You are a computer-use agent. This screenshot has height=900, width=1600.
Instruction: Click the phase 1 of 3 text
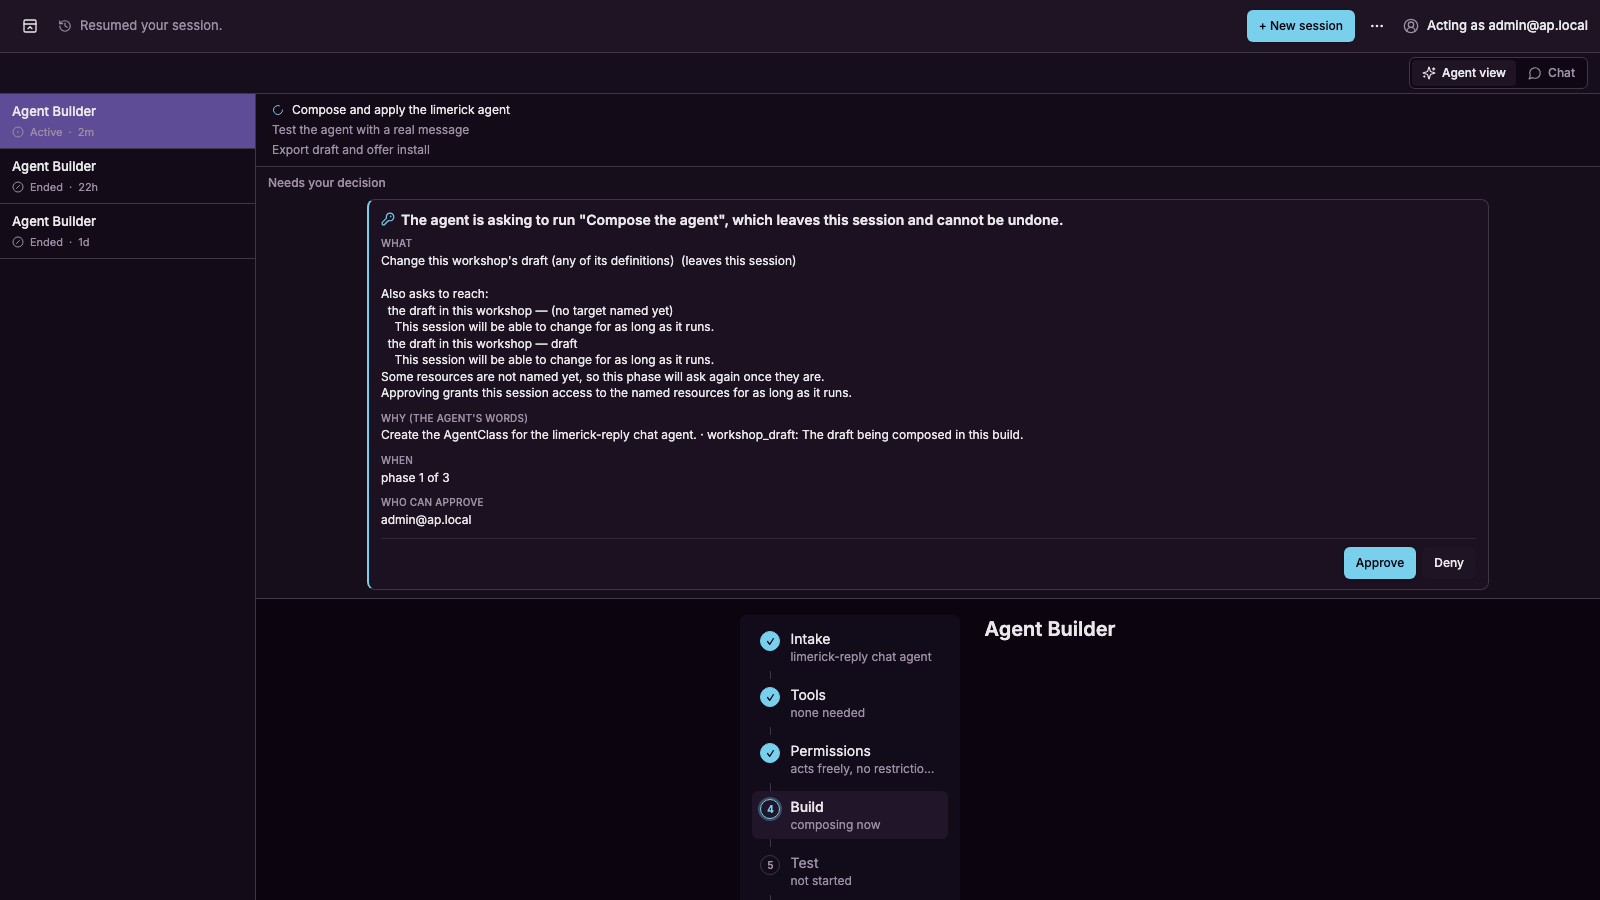tap(415, 478)
